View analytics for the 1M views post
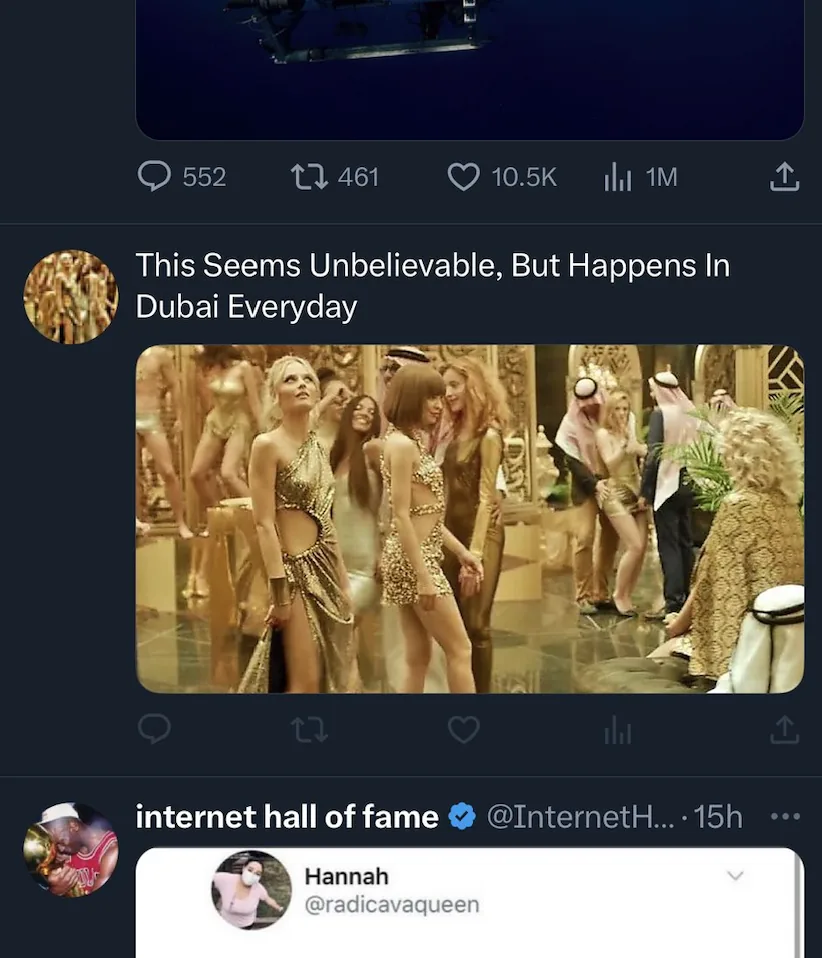This screenshot has width=822, height=958. click(x=617, y=177)
